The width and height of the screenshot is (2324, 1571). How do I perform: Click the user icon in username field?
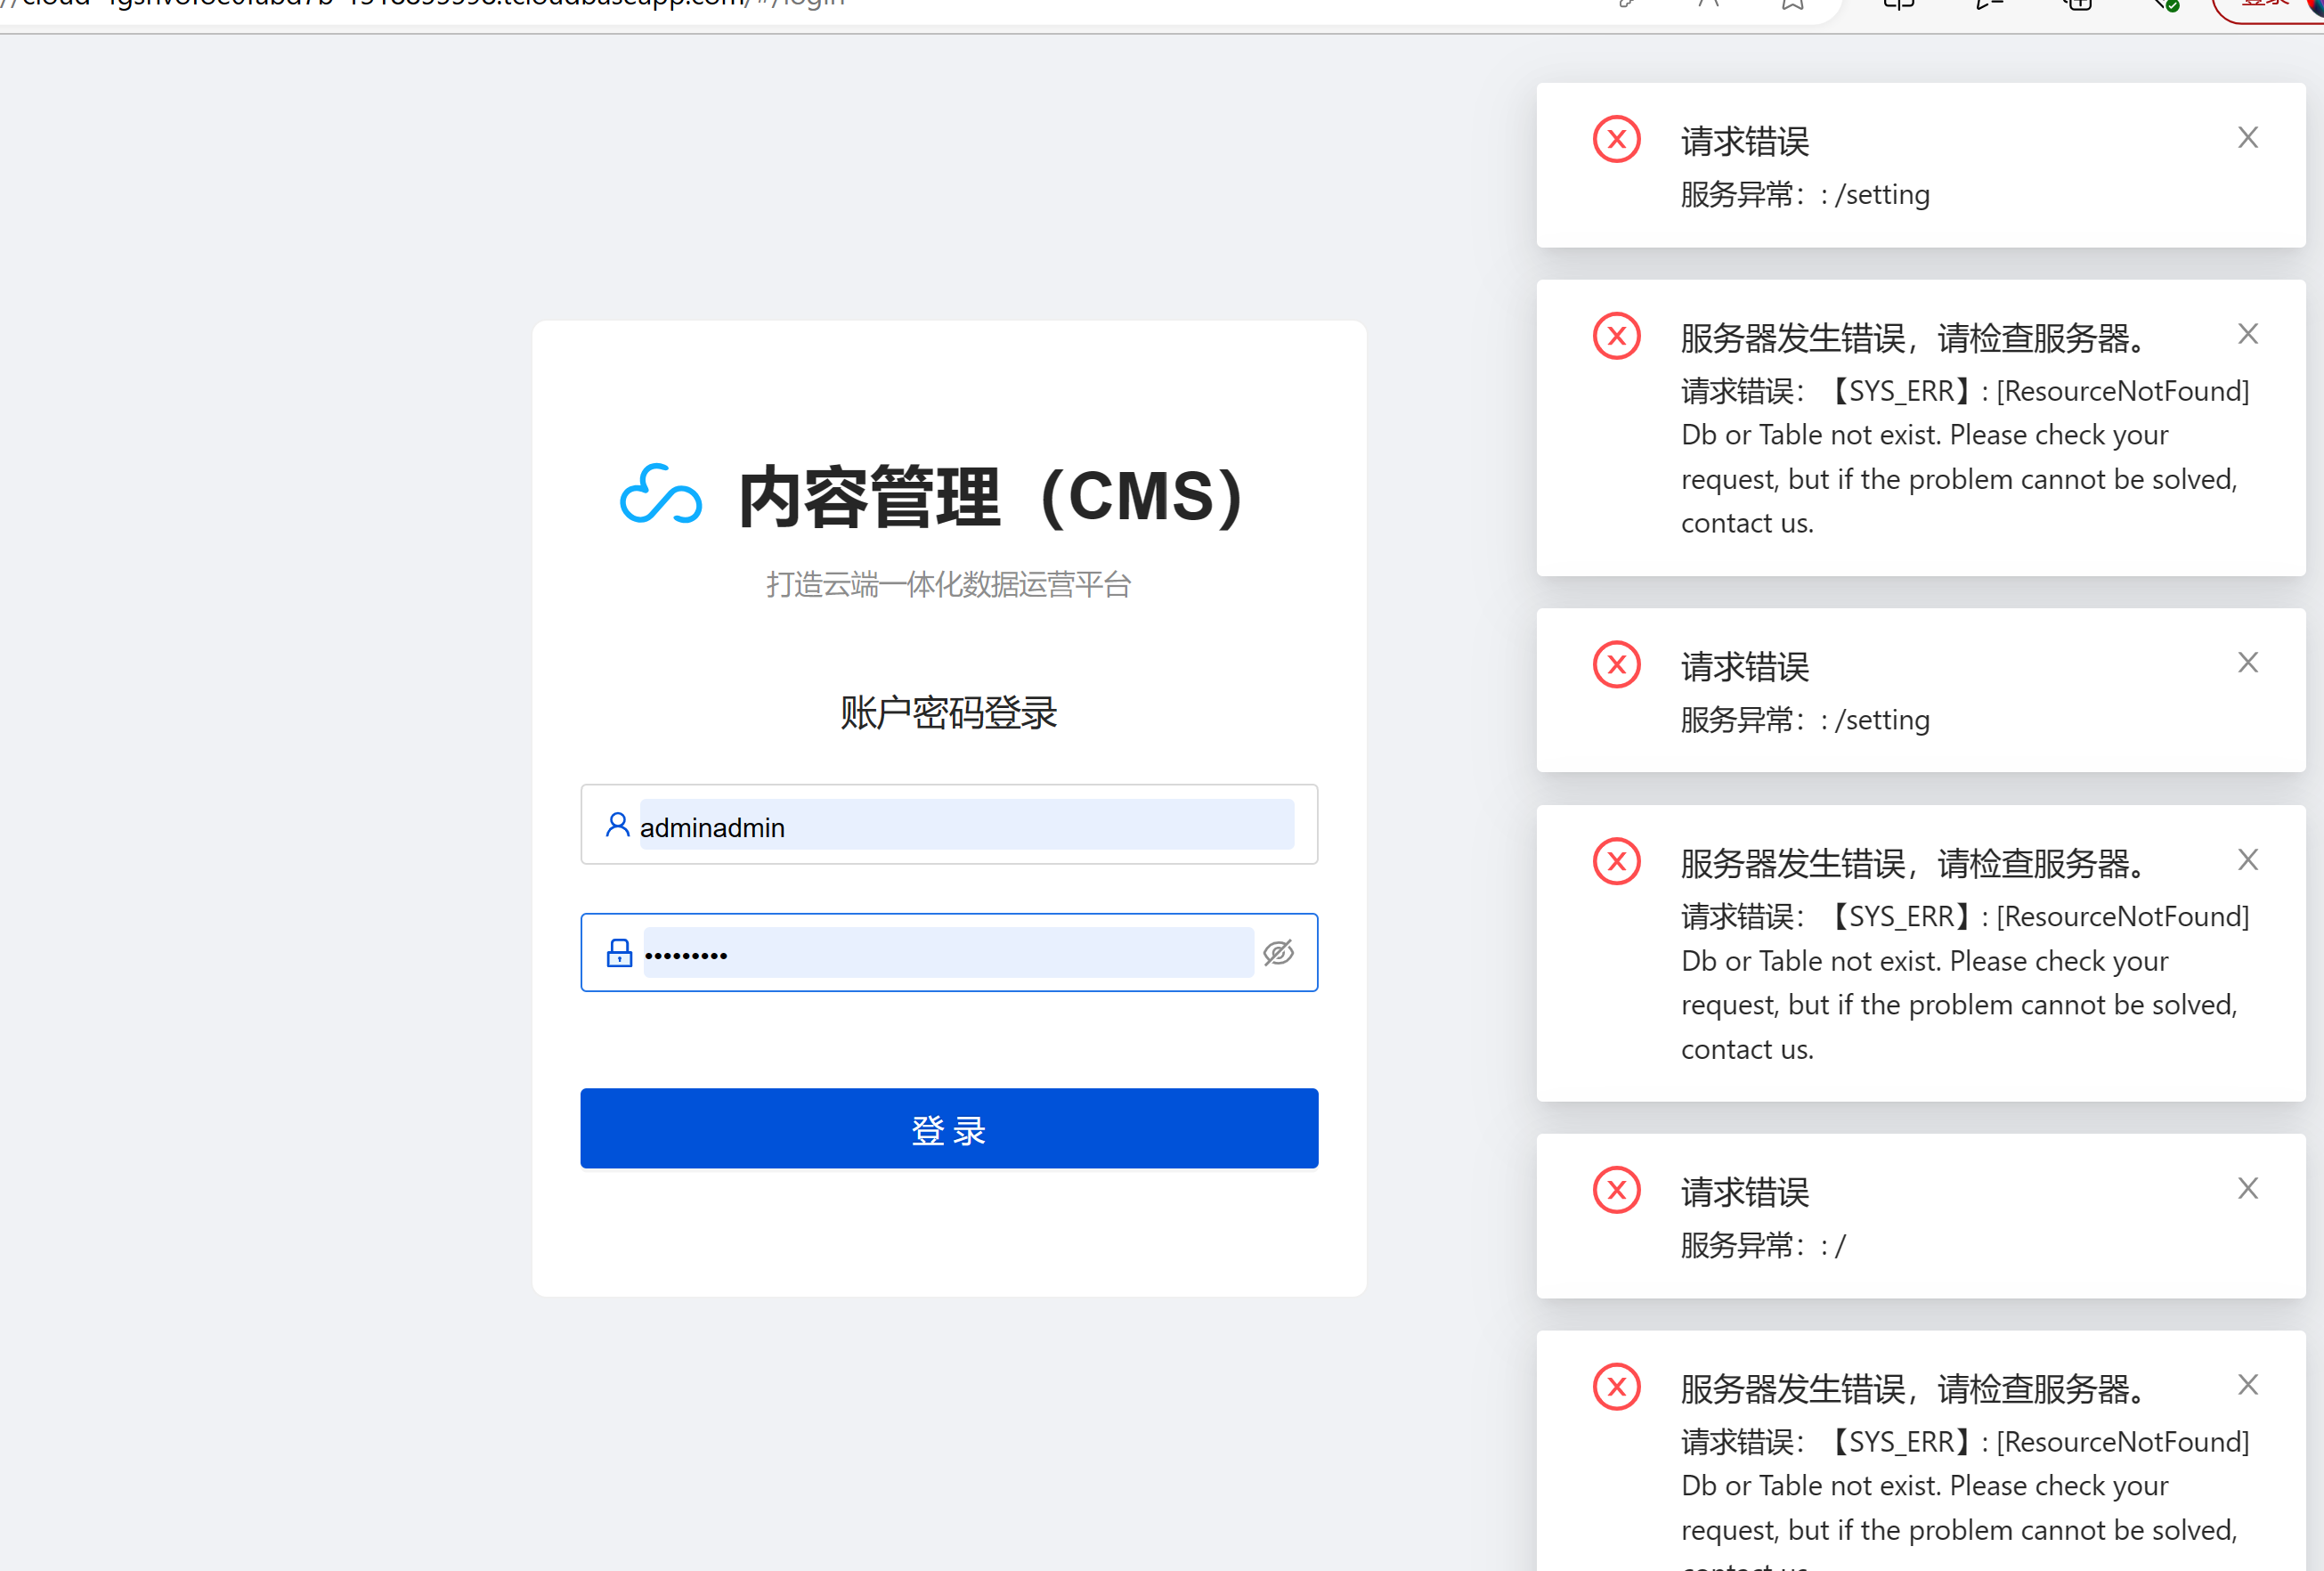[617, 825]
